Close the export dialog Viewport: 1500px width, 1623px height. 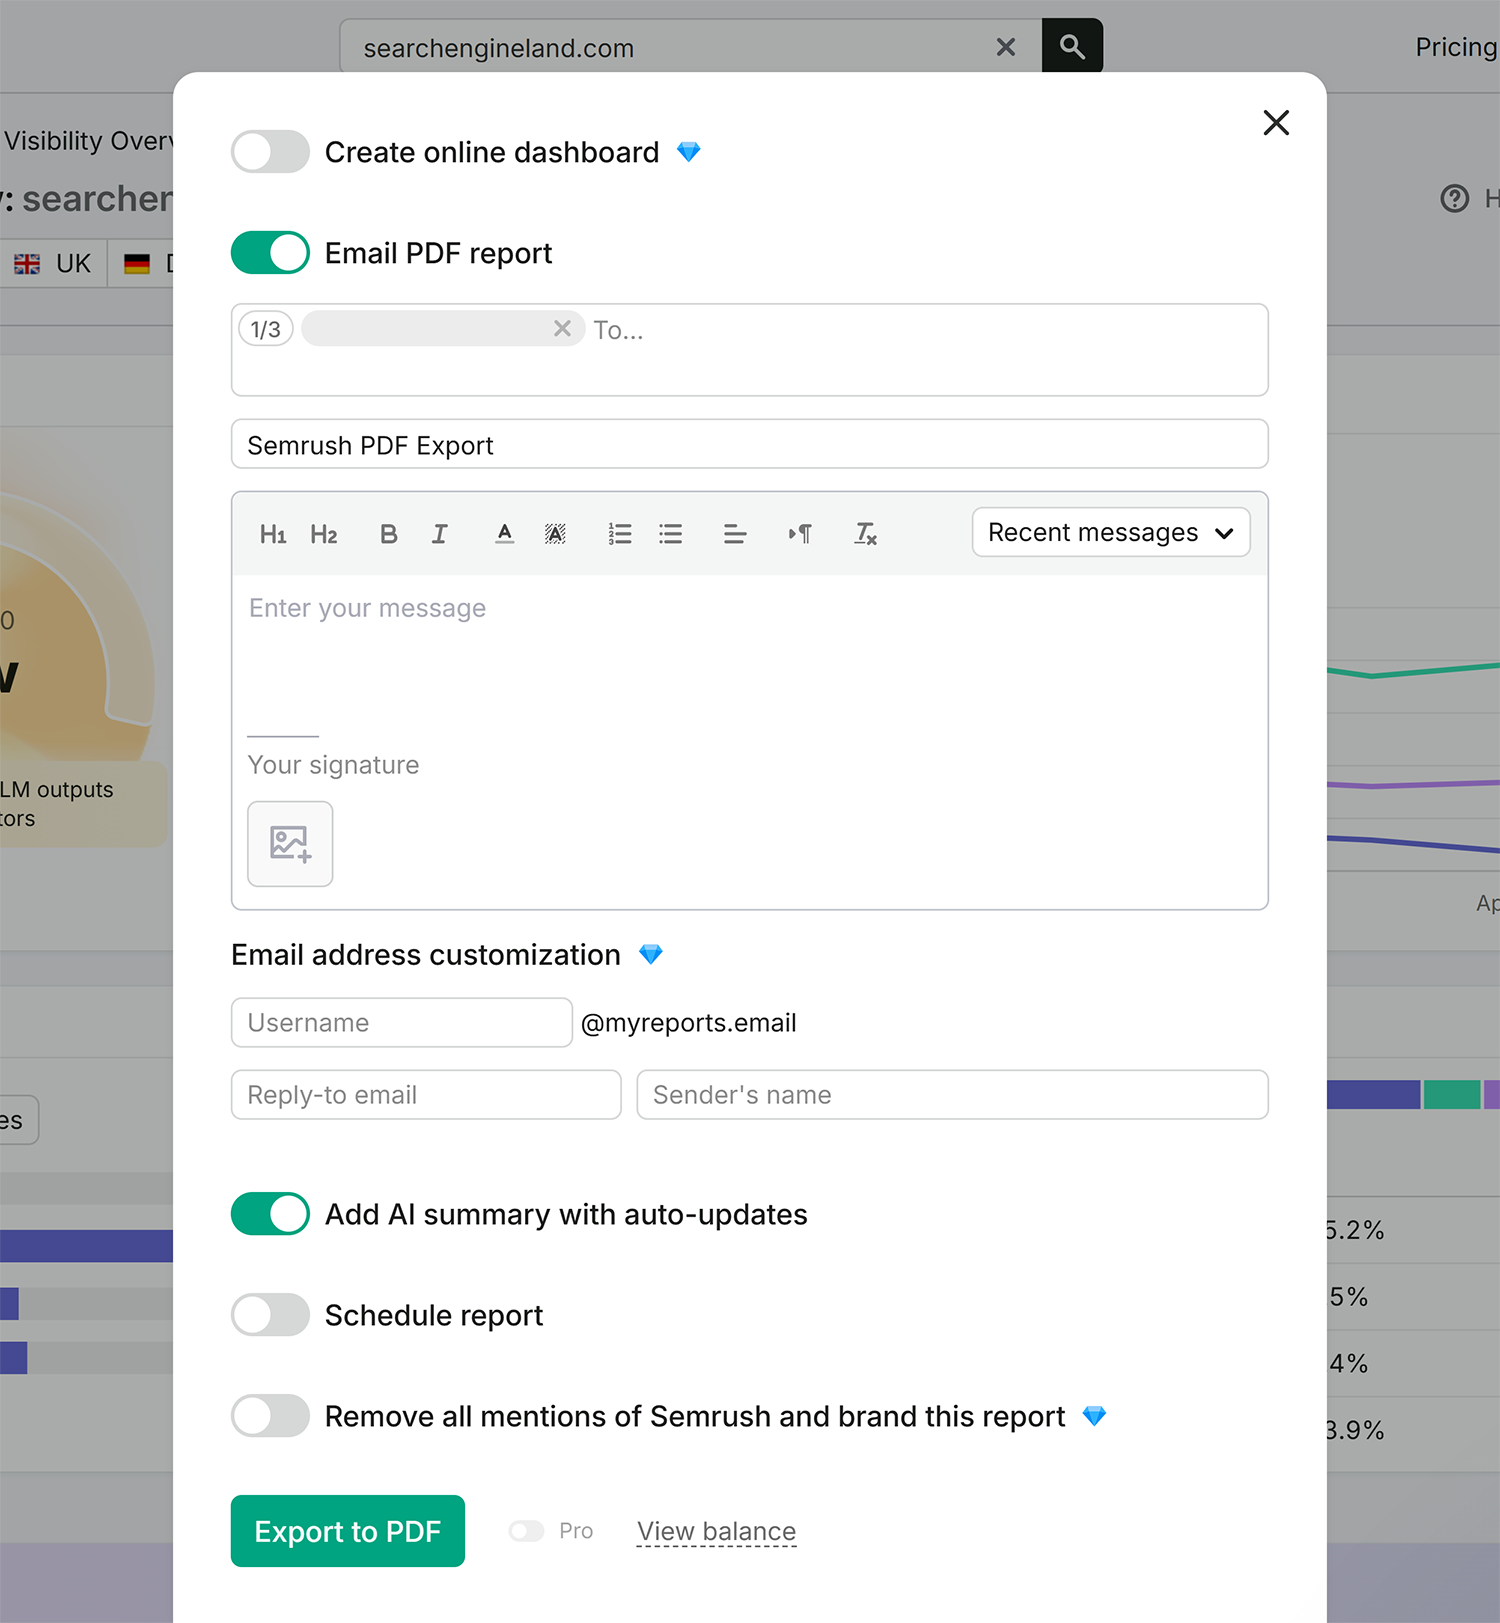[1276, 122]
